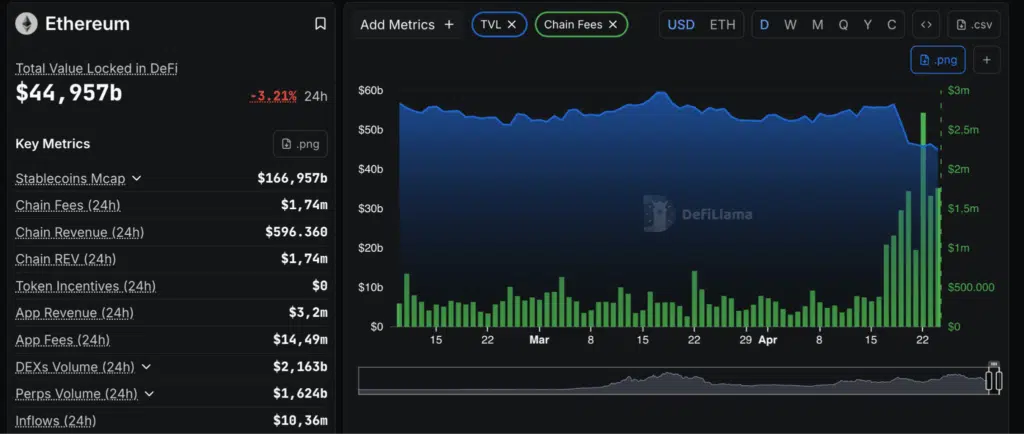
Task: Select the M monthly interval
Action: click(x=817, y=25)
